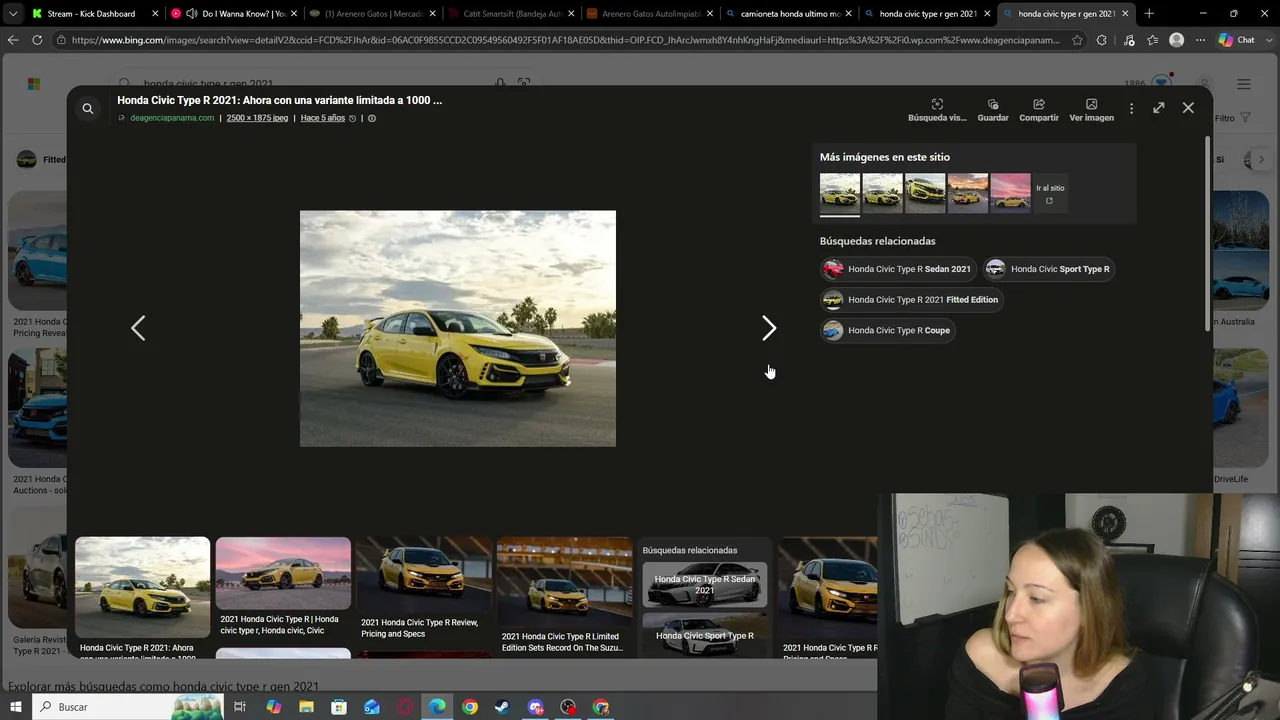Select the fourth site thumbnail with sunset

tap(968, 193)
